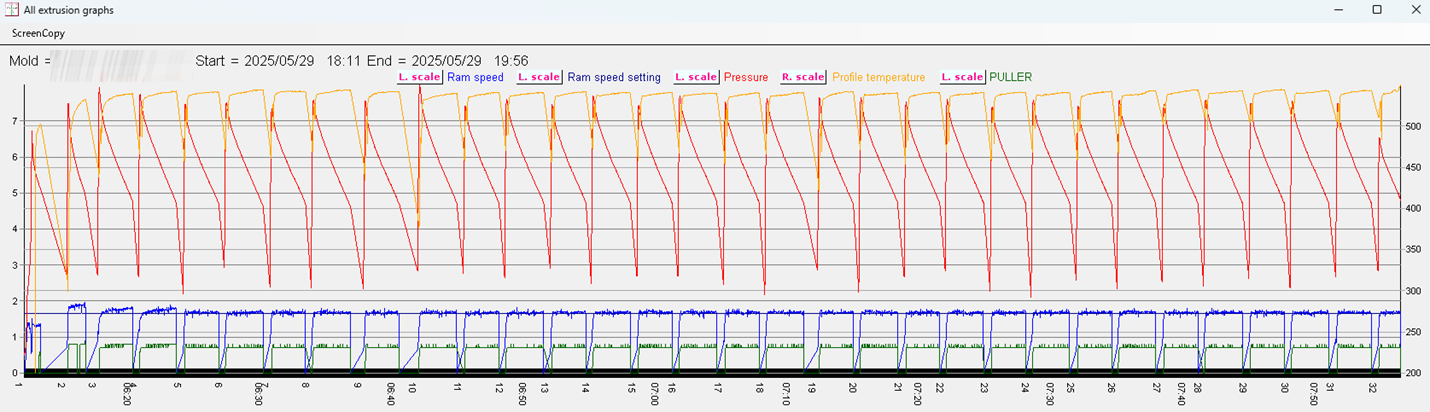Click the red Pressure legend label
This screenshot has height=412, width=1430.
click(x=745, y=77)
